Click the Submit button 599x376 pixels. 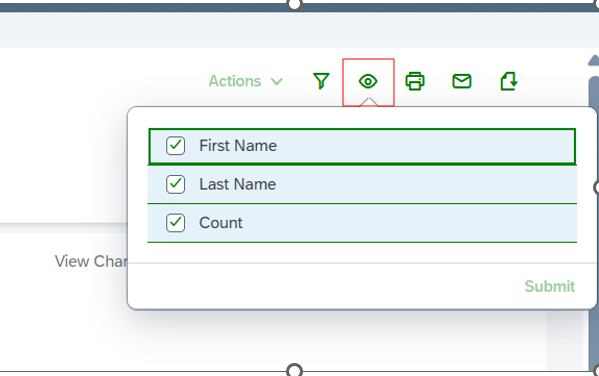pyautogui.click(x=550, y=286)
